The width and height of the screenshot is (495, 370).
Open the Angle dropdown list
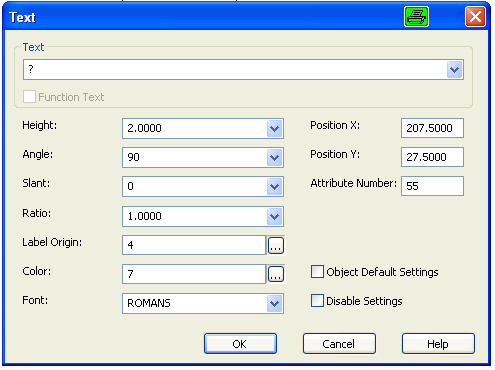coord(275,157)
